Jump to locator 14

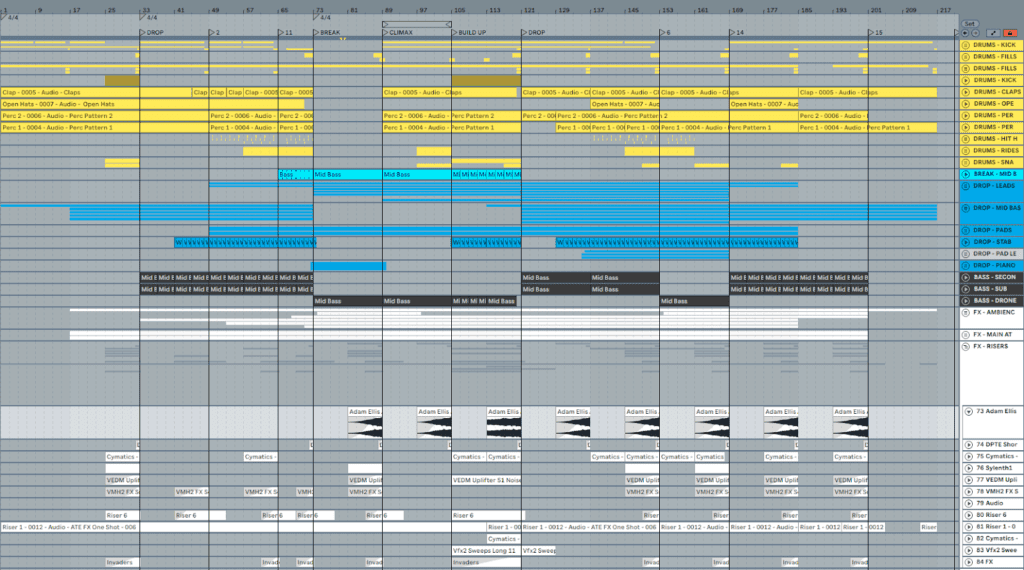[x=736, y=33]
